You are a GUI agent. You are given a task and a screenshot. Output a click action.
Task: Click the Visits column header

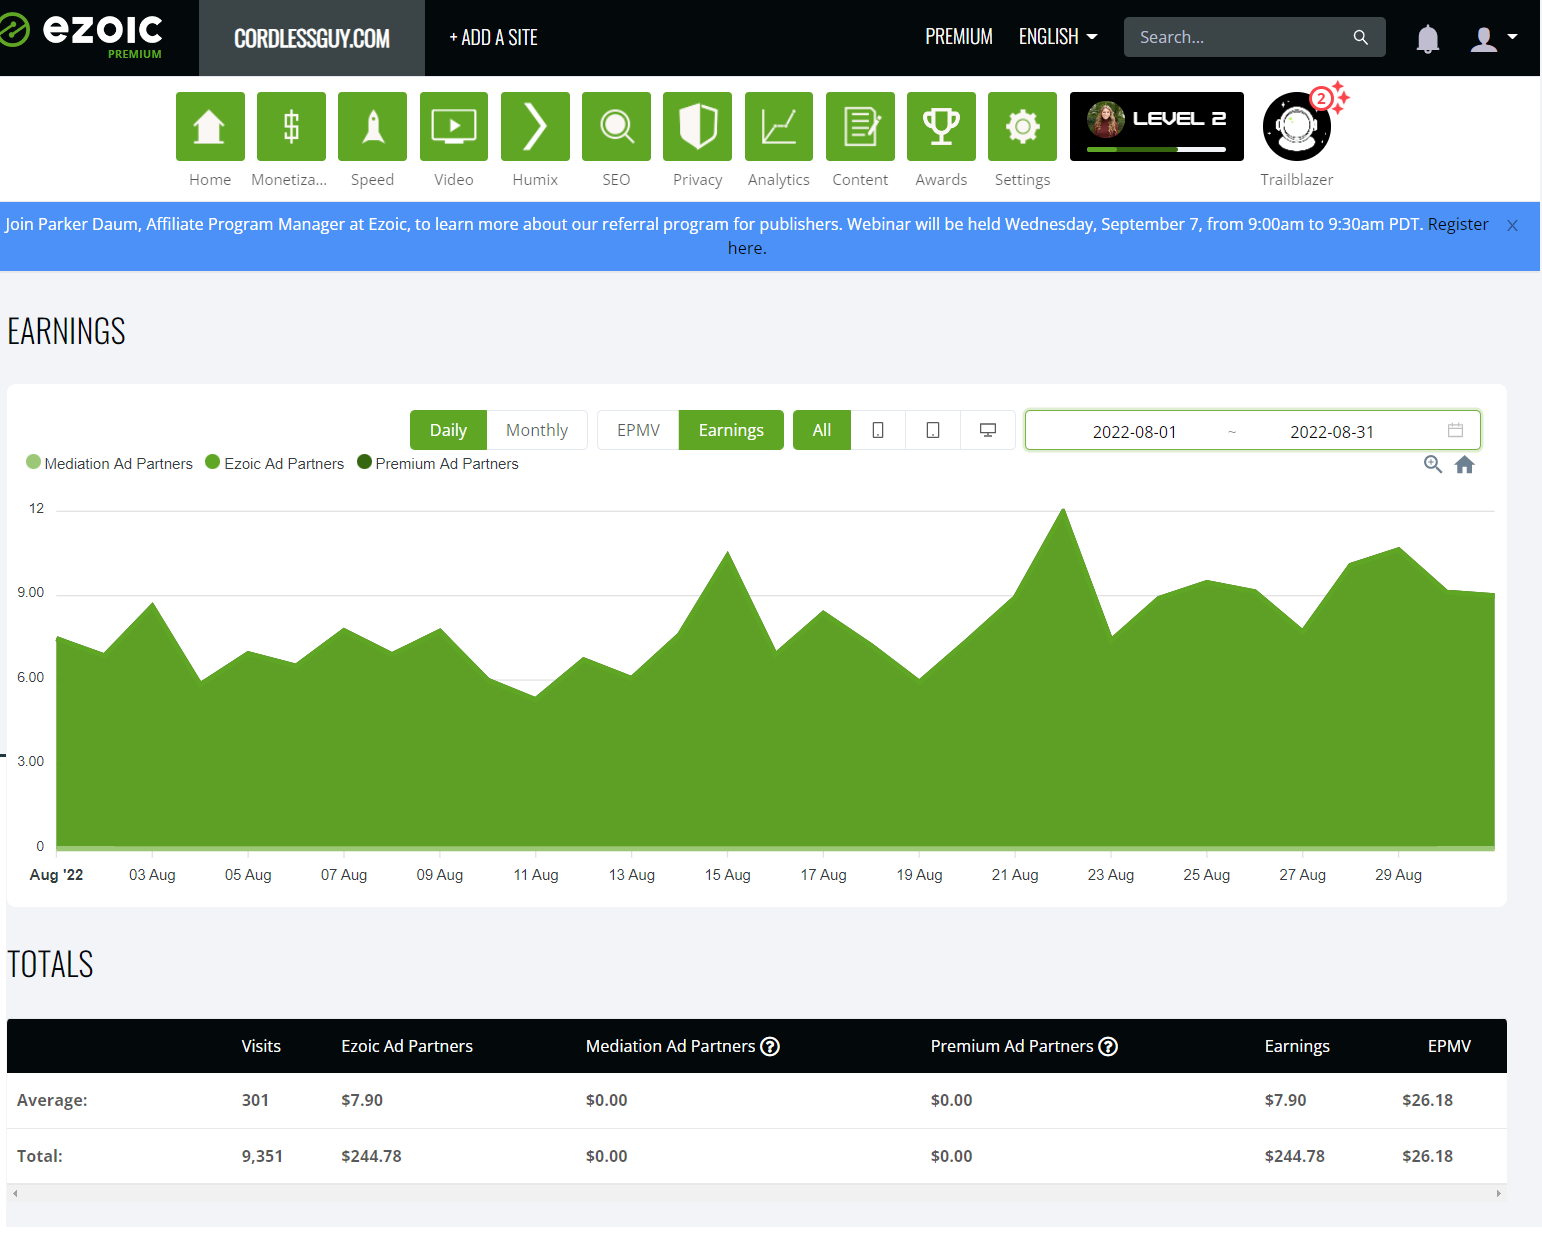click(261, 1046)
